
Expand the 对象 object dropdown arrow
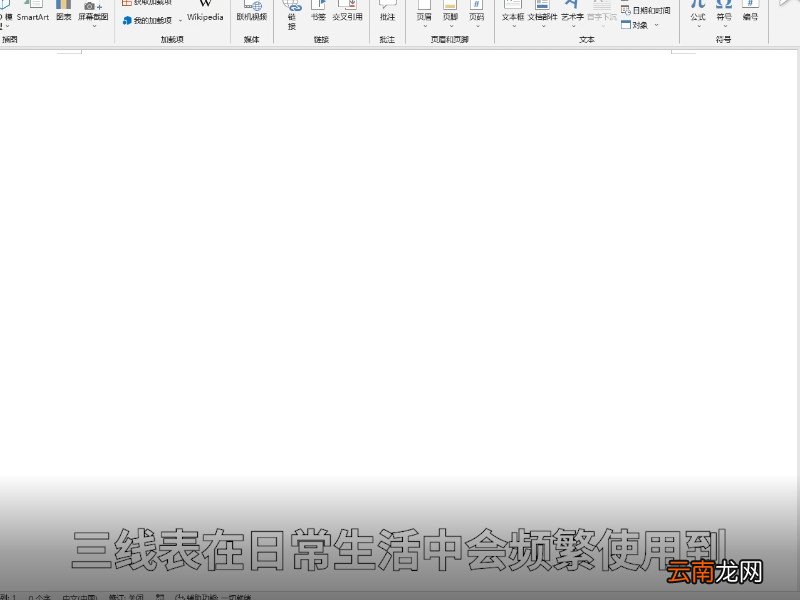(657, 25)
